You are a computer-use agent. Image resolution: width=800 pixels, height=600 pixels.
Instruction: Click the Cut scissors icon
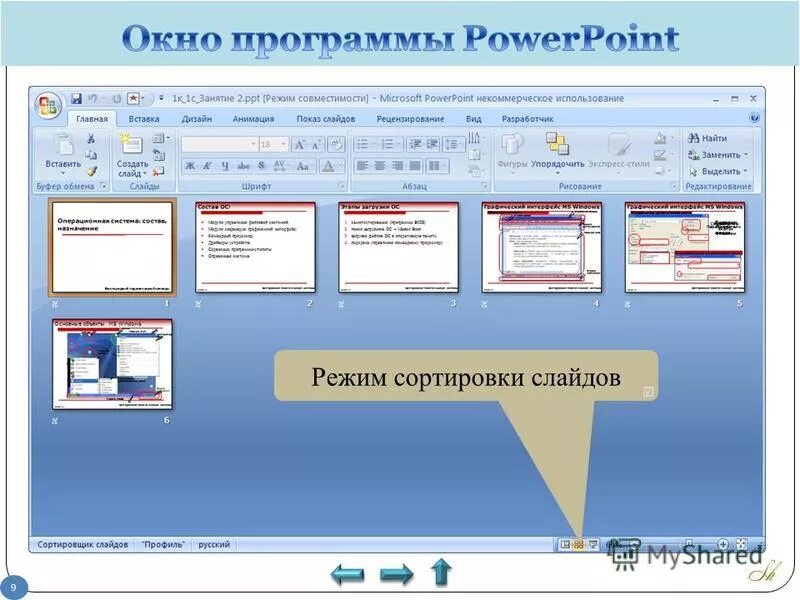(91, 138)
